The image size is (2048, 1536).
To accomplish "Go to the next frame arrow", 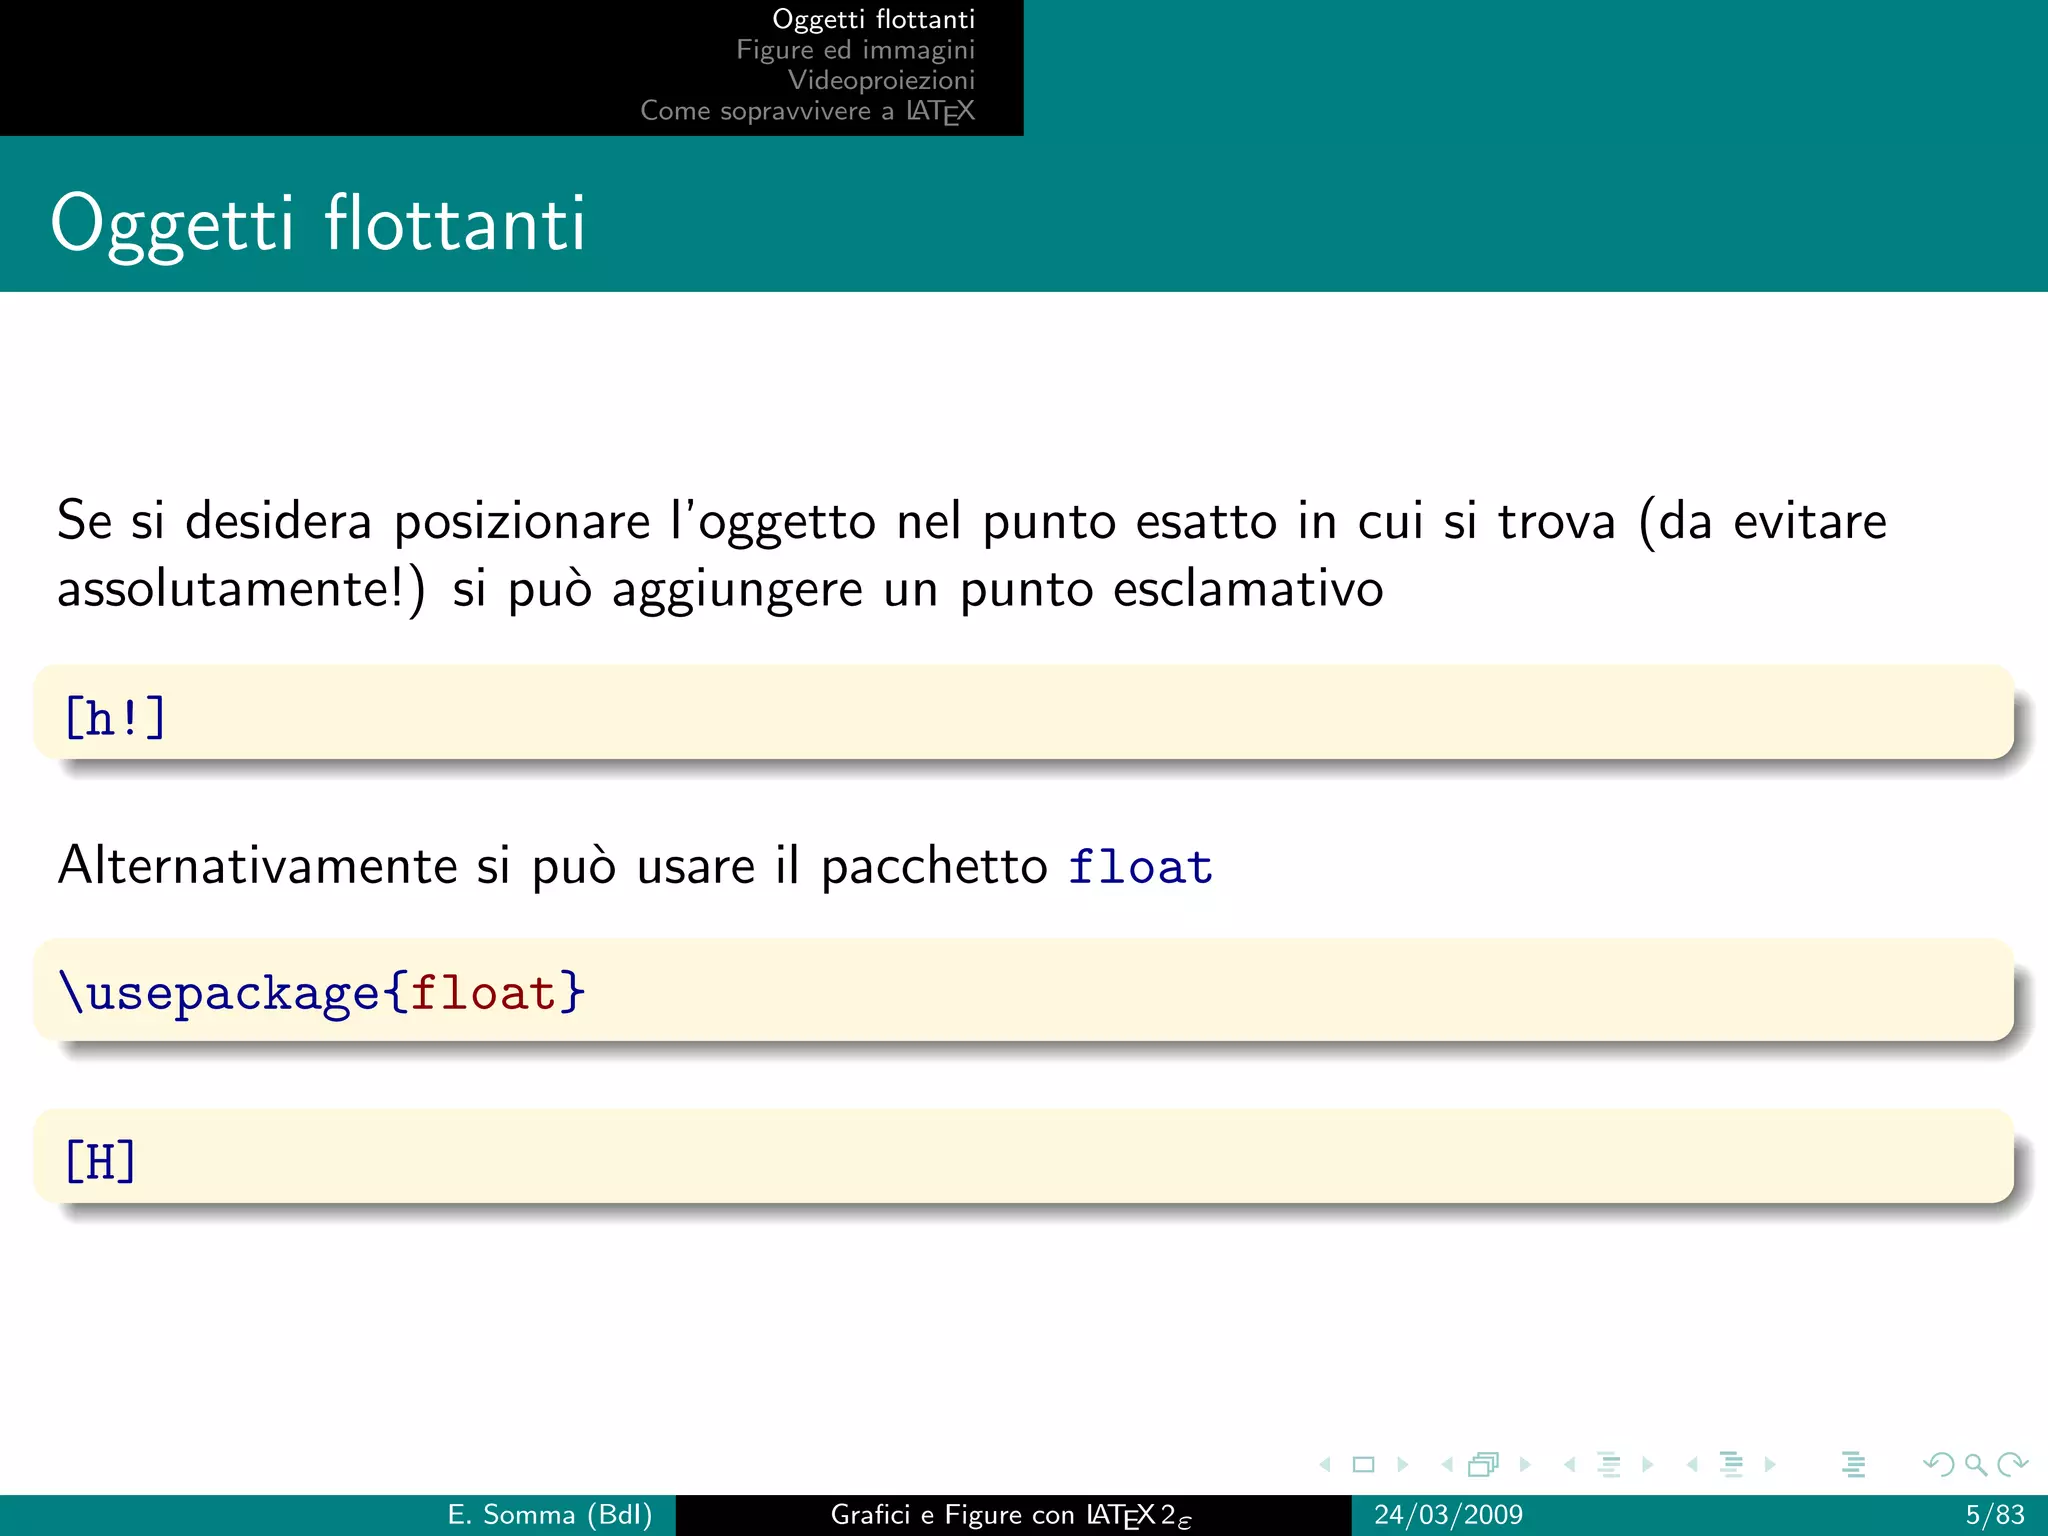I will click(x=1525, y=1465).
